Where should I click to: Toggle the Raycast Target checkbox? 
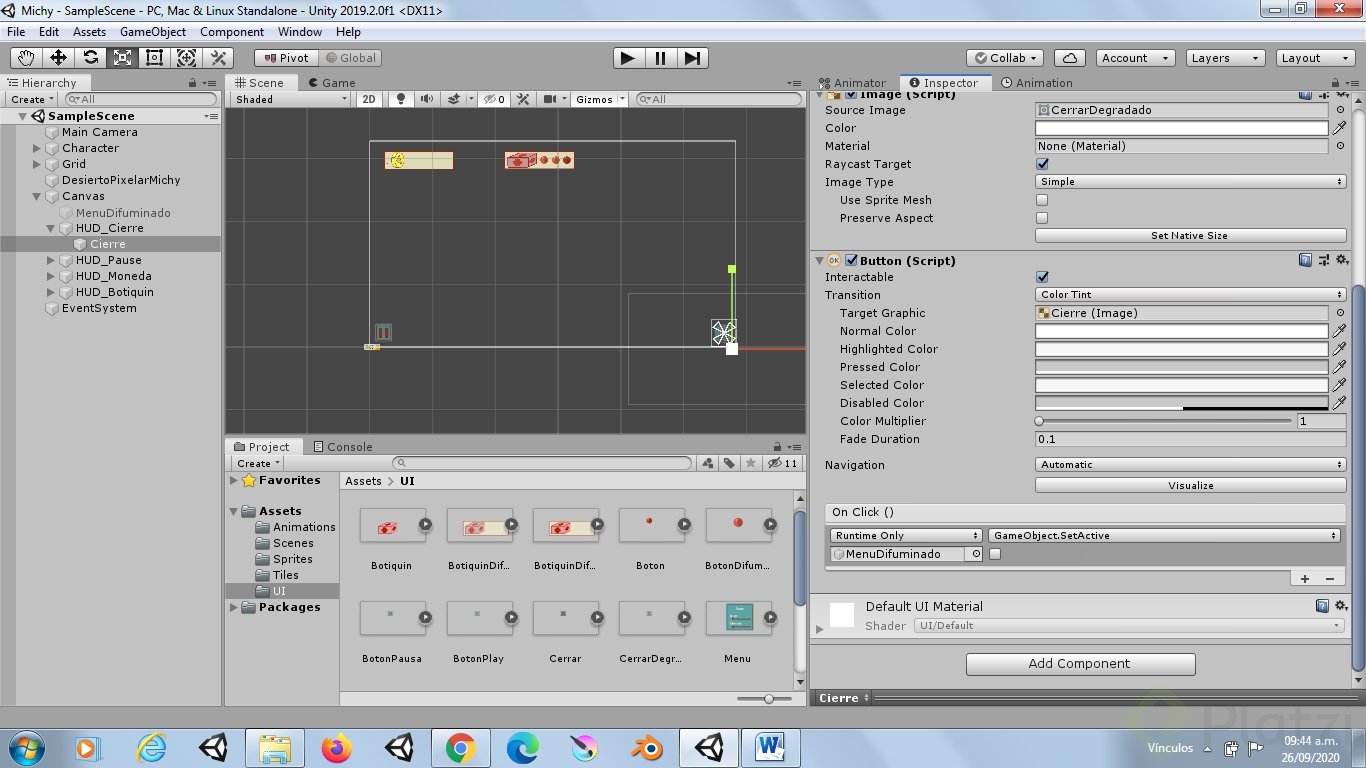(1042, 164)
